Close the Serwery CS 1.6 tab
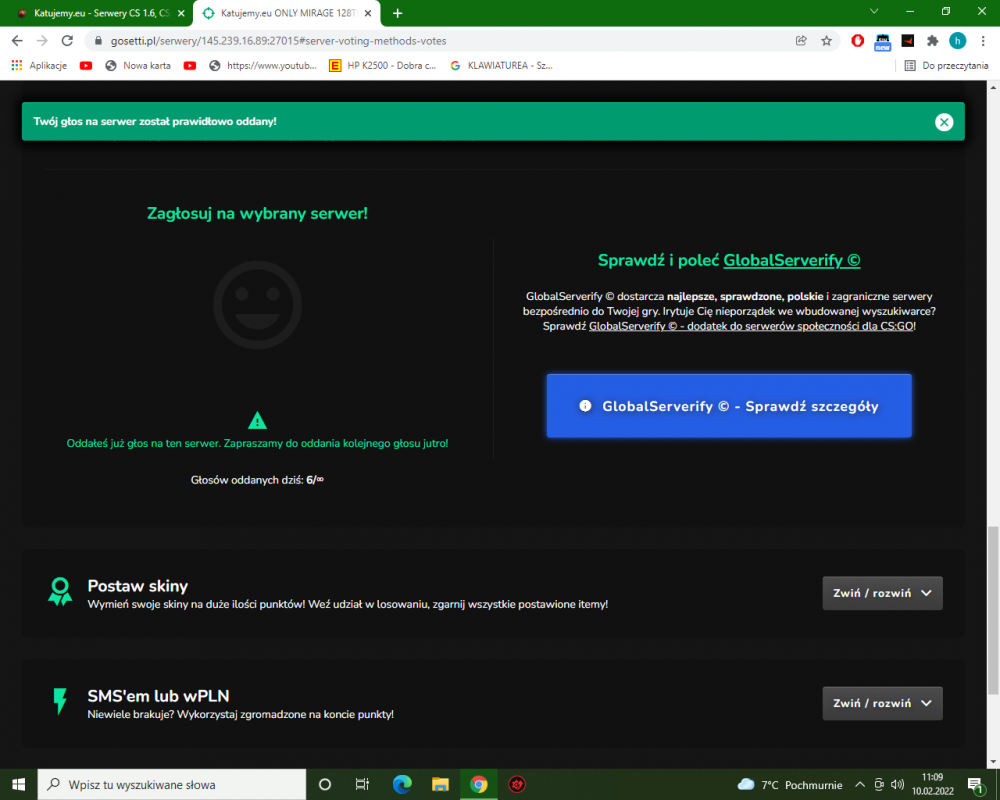The height and width of the screenshot is (800, 1000). point(181,13)
